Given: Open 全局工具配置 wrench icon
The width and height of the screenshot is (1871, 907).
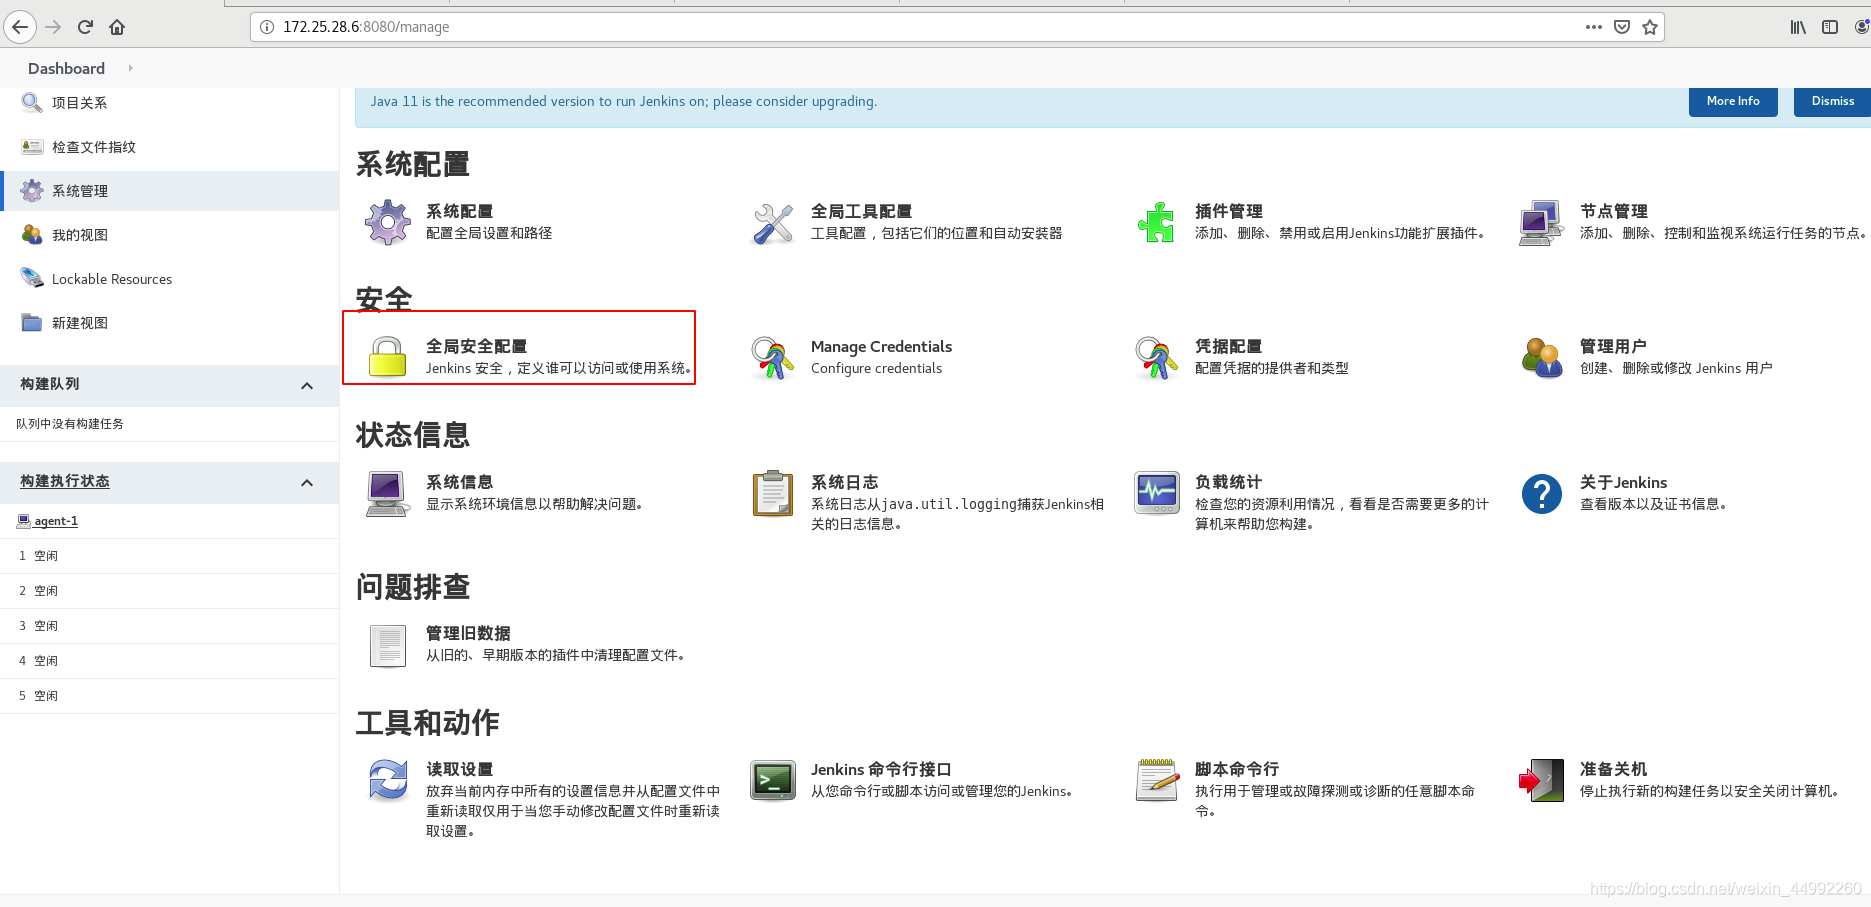Looking at the screenshot, I should tap(773, 222).
